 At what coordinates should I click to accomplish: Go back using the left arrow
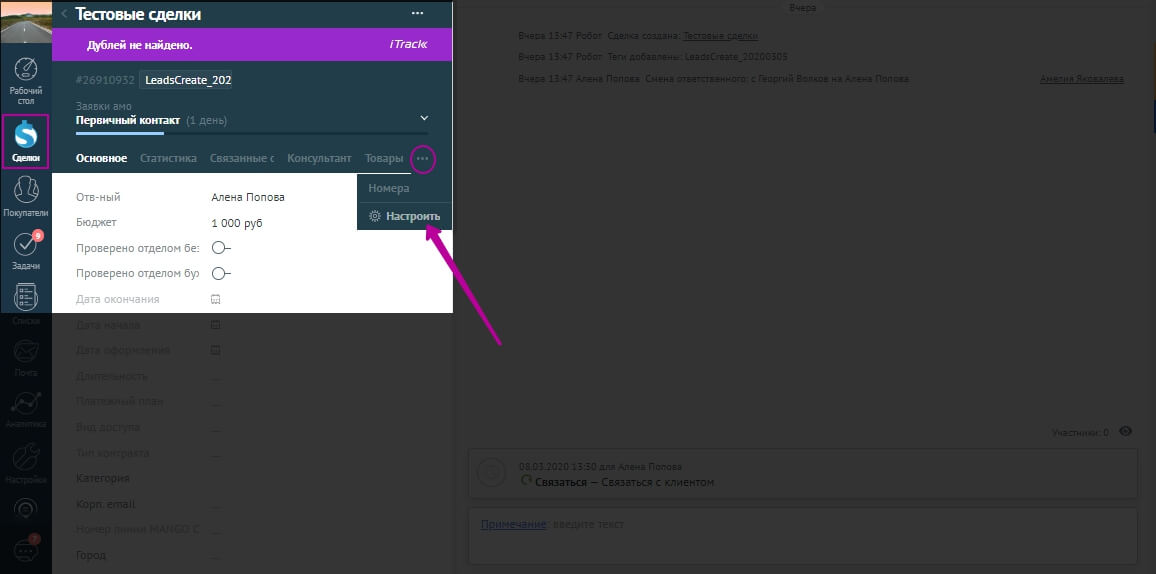64,14
